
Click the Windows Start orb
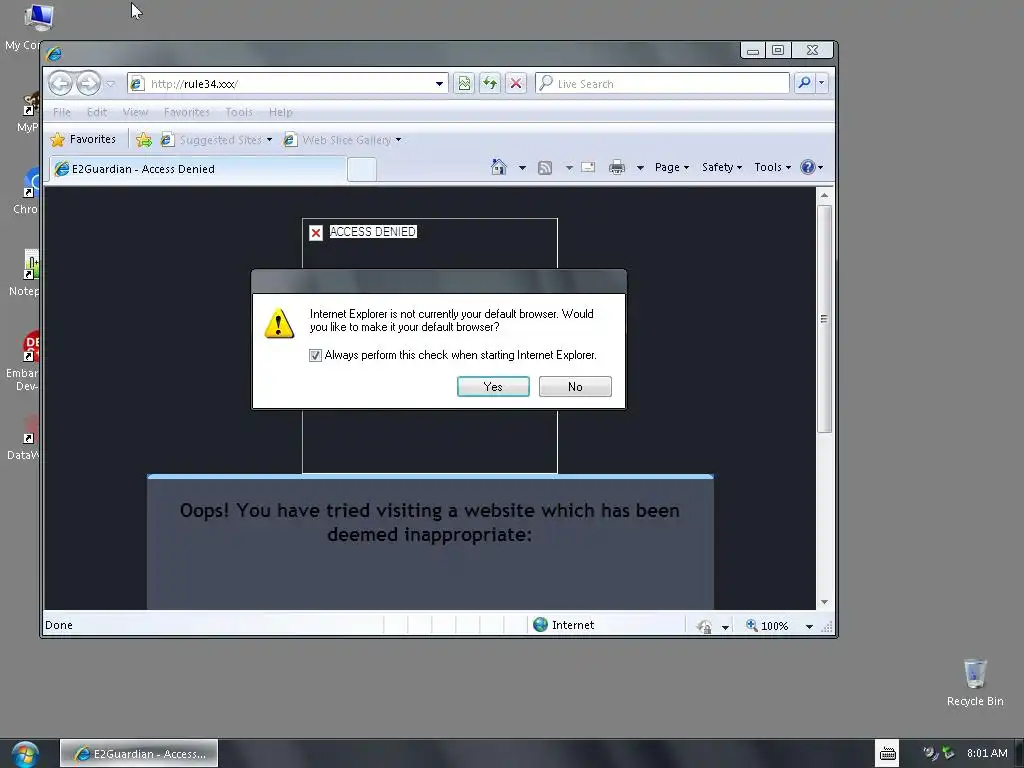click(25, 754)
